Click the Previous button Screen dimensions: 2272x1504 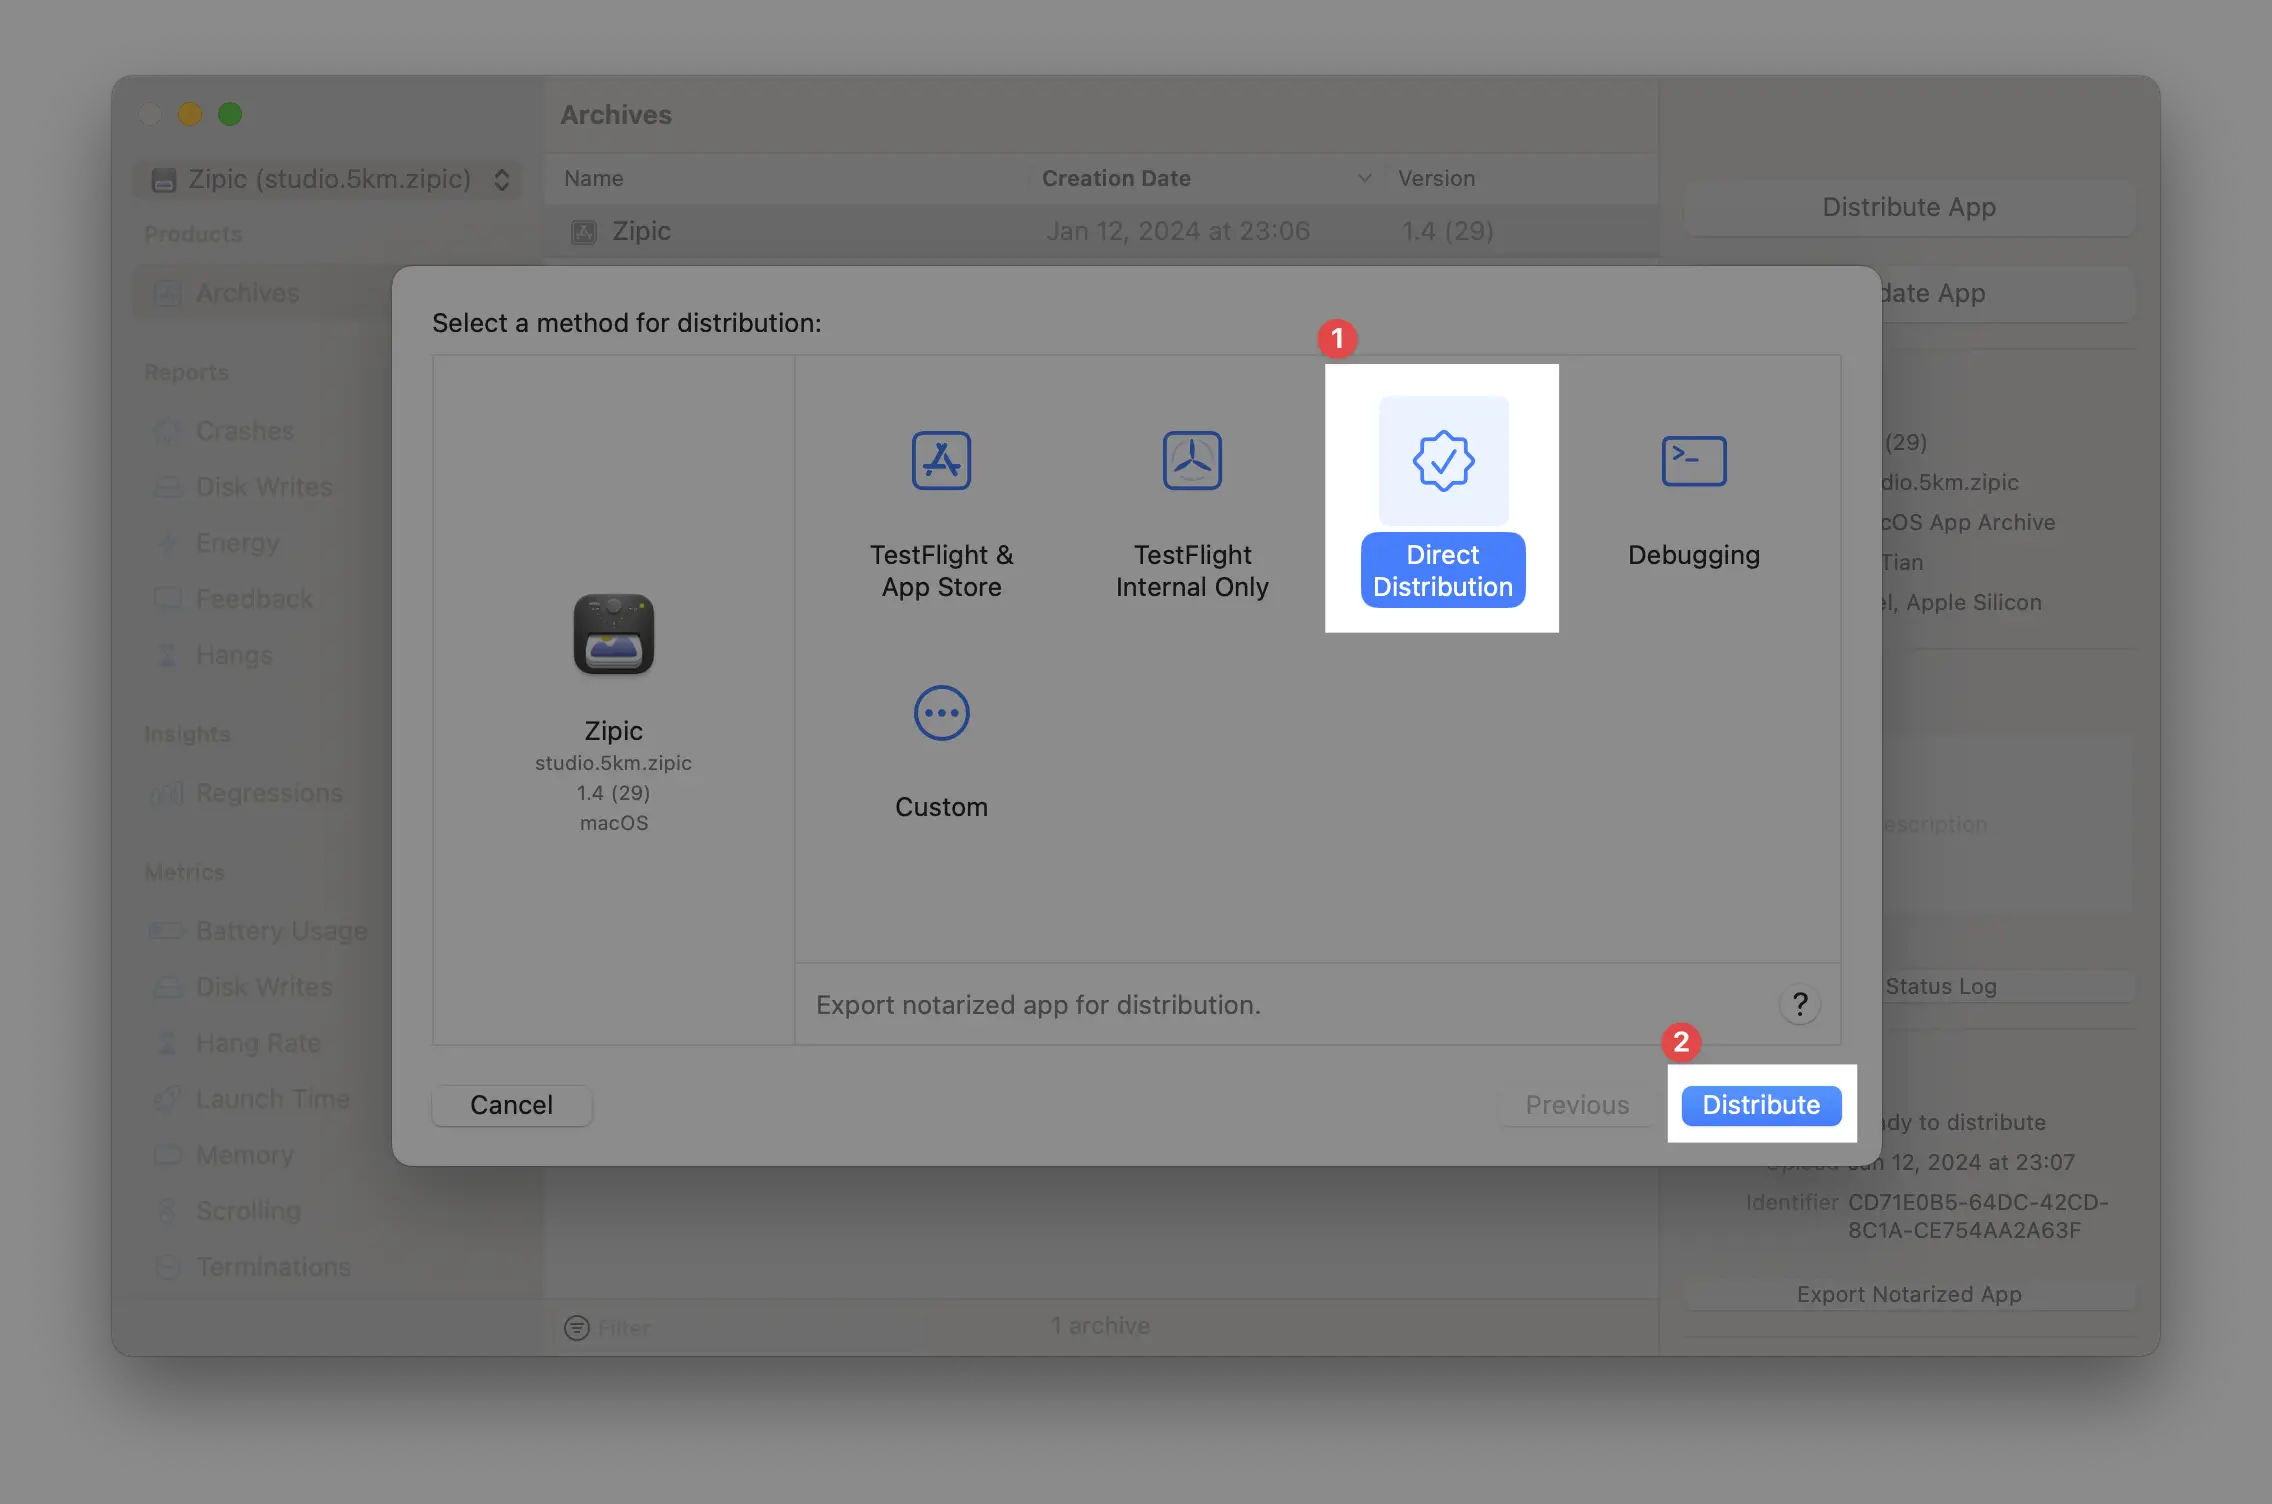tap(1577, 1105)
